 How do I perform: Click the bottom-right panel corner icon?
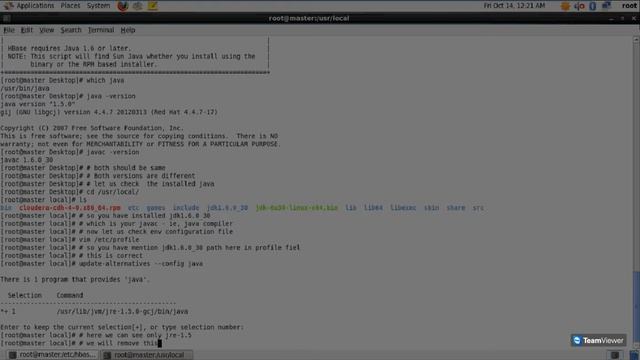[634, 355]
